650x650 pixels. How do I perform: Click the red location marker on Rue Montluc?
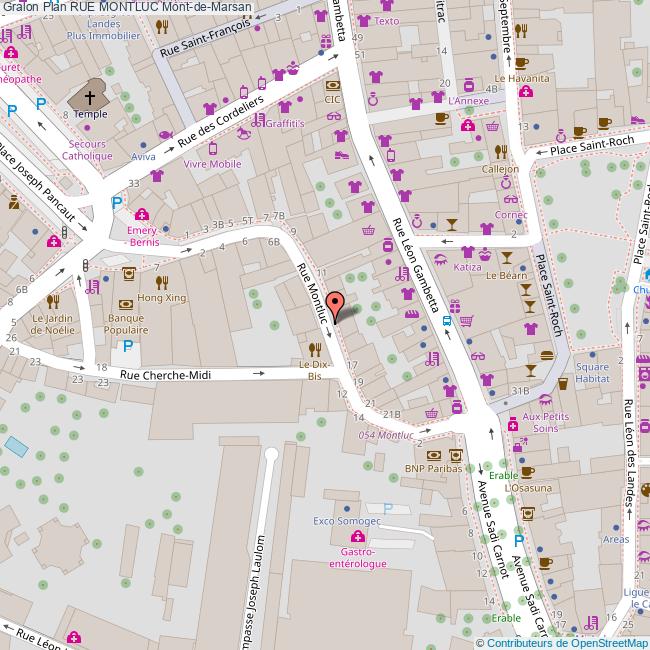[x=336, y=305]
